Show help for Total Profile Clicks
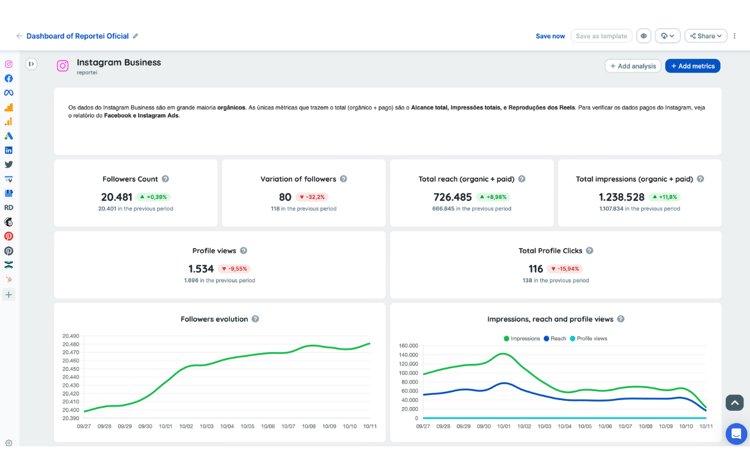This screenshot has height=468, width=750. tap(590, 251)
